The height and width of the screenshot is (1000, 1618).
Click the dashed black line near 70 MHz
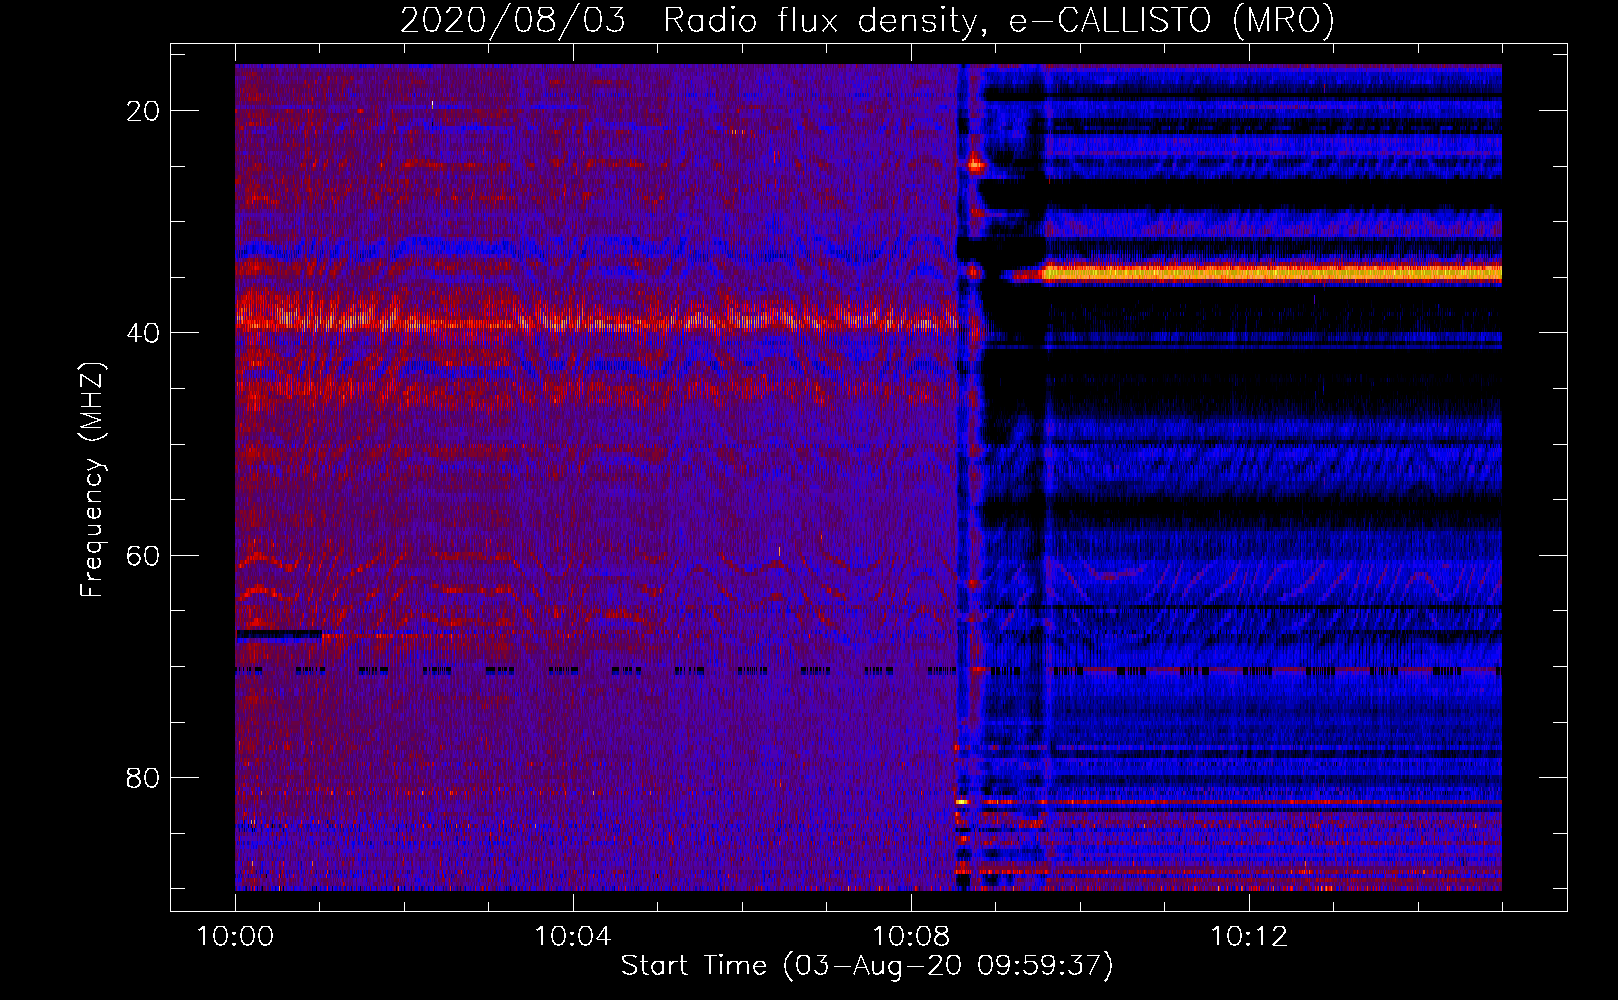[x=868, y=671]
